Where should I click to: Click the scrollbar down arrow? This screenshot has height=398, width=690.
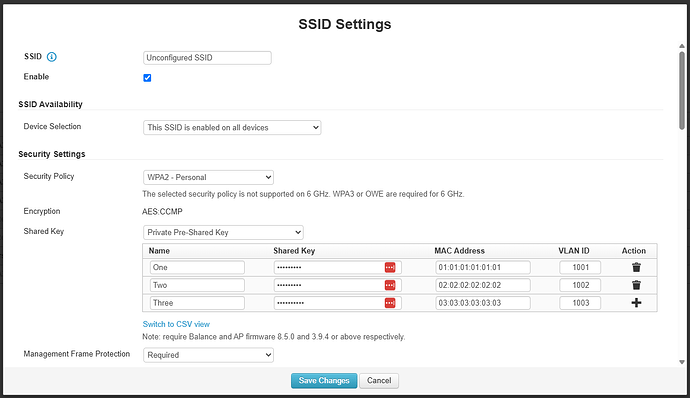point(682,362)
